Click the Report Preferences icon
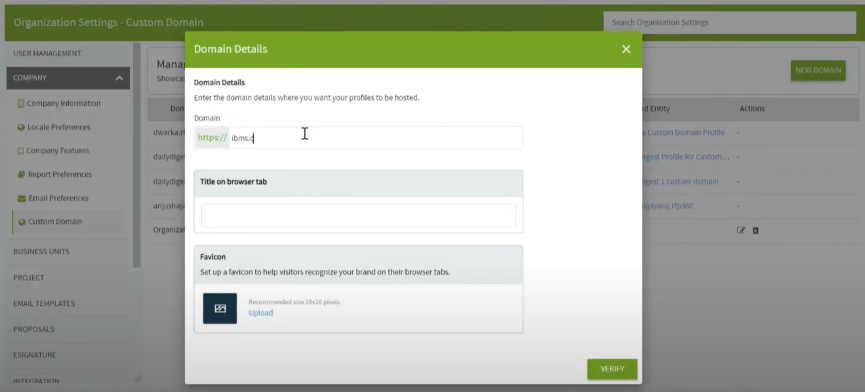 [21, 174]
